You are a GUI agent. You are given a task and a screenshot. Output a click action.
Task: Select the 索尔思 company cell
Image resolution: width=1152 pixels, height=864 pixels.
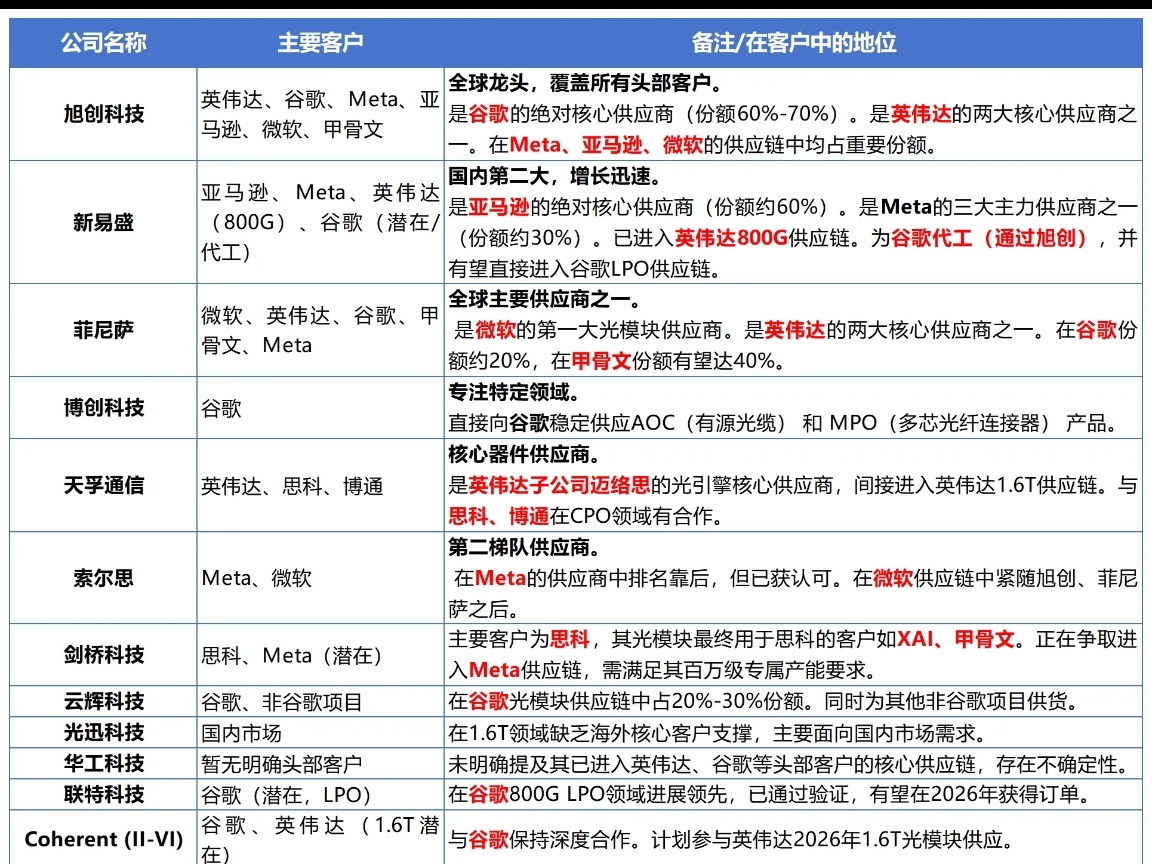(x=104, y=578)
